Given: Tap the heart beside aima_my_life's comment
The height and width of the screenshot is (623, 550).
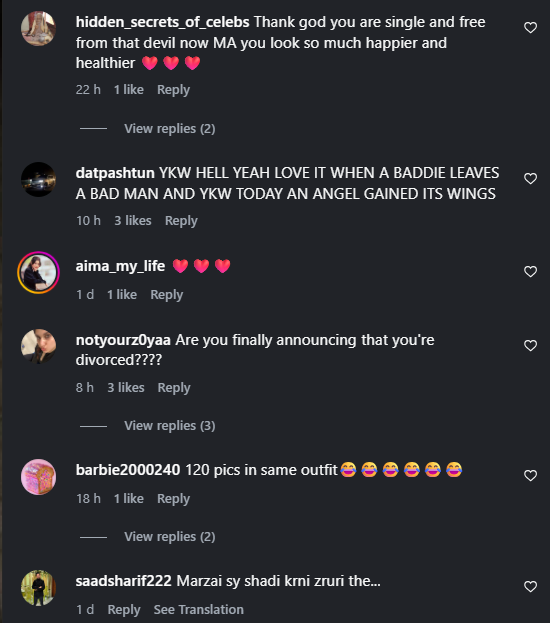Looking at the screenshot, I should pos(531,272).
